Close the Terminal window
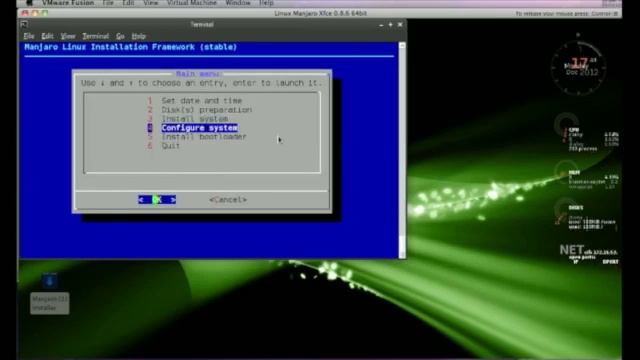 (x=400, y=25)
